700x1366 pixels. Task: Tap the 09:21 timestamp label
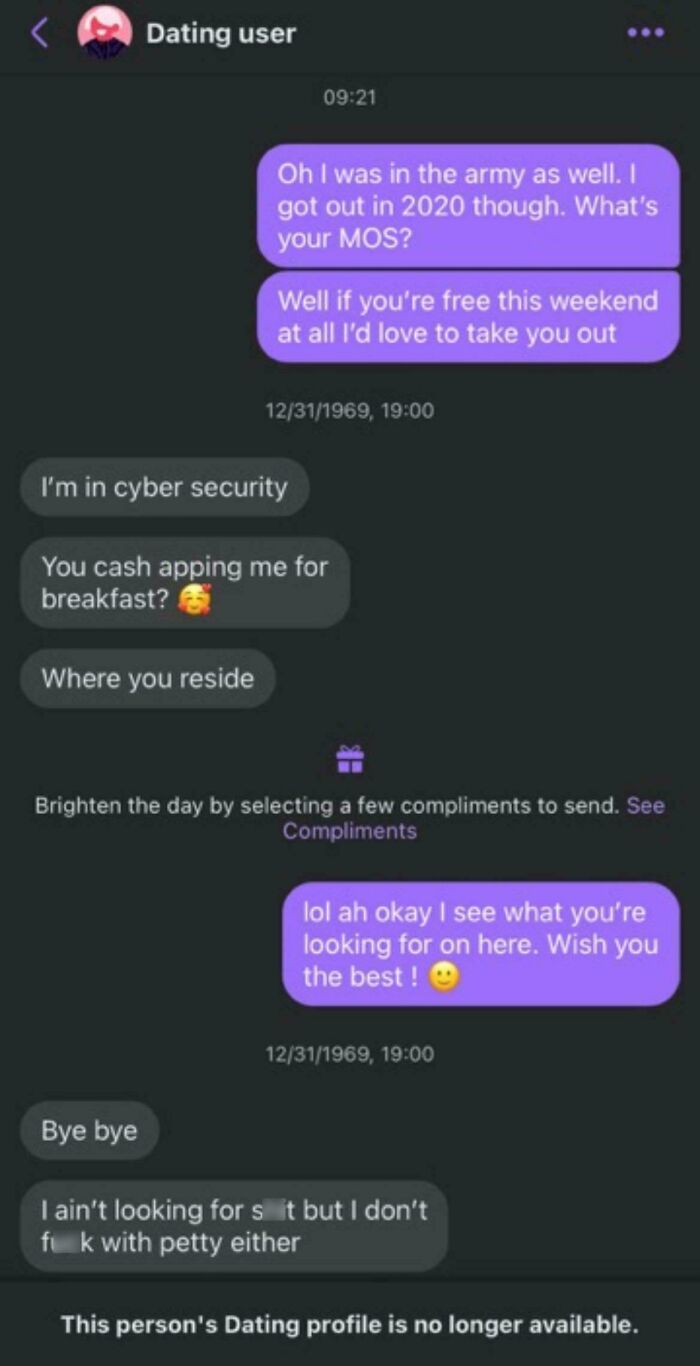click(350, 98)
